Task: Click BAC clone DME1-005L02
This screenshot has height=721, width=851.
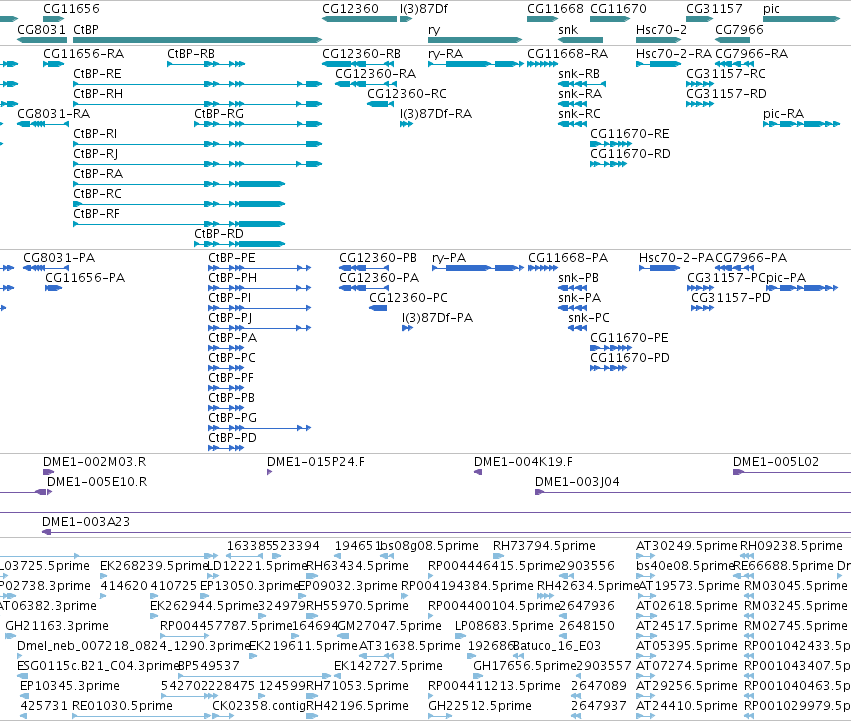Action: click(x=792, y=472)
